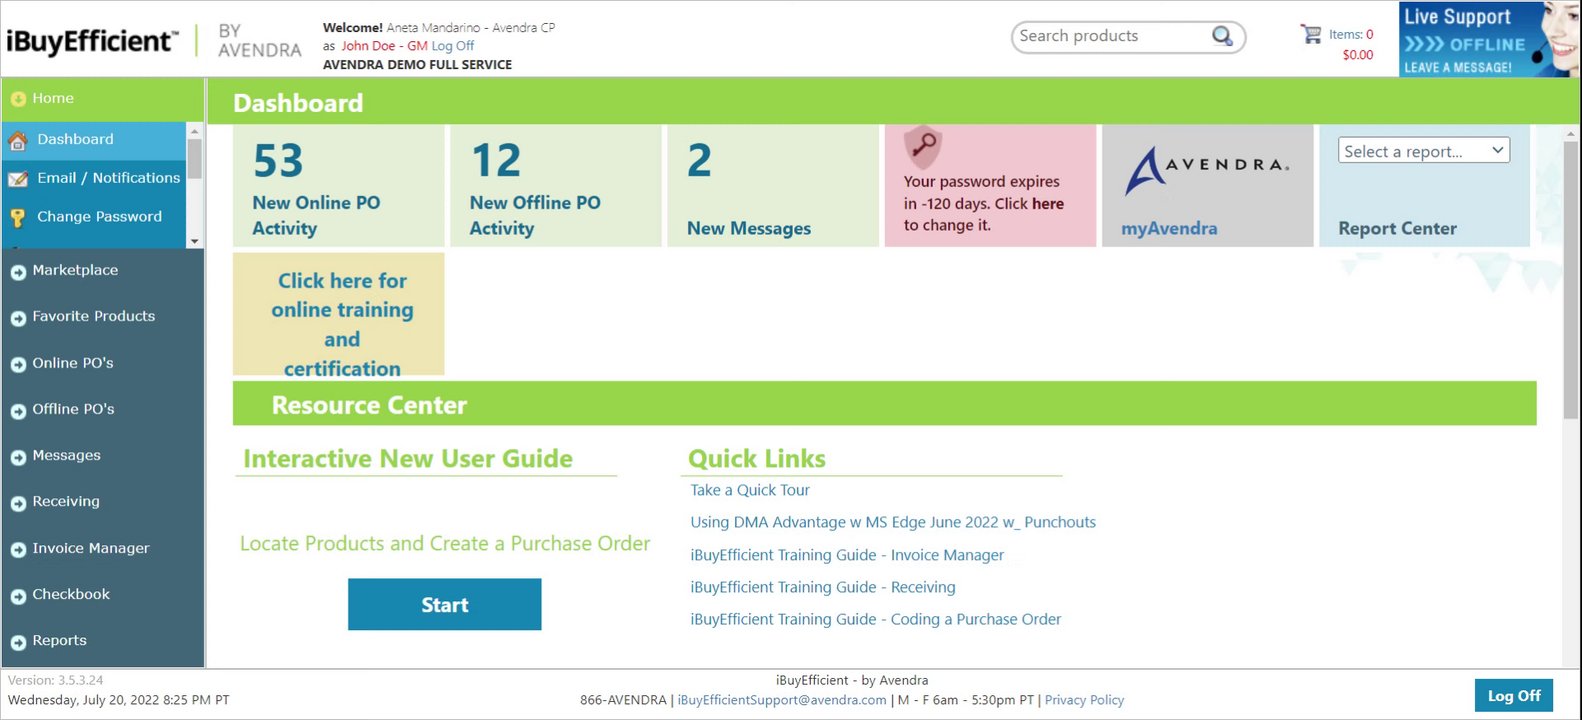The width and height of the screenshot is (1582, 720).
Task: Open the Home menu section
Action: [103, 98]
